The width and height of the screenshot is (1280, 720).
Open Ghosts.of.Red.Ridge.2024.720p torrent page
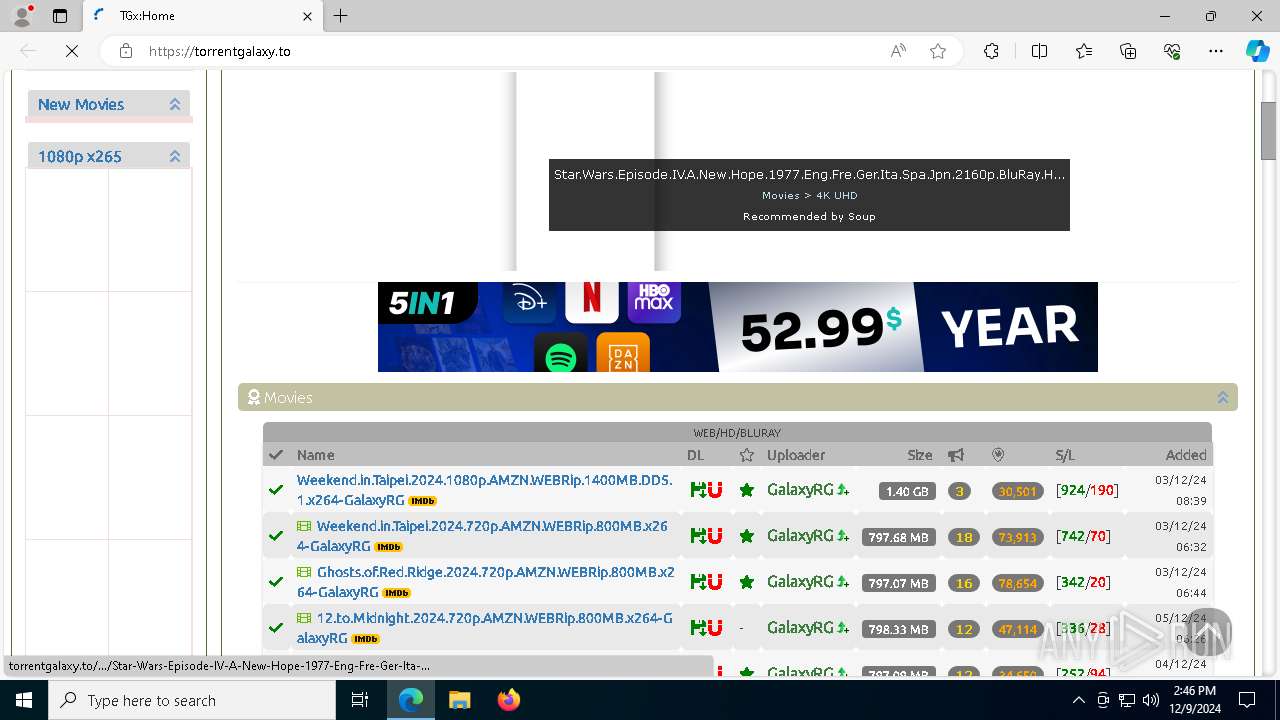pos(485,582)
